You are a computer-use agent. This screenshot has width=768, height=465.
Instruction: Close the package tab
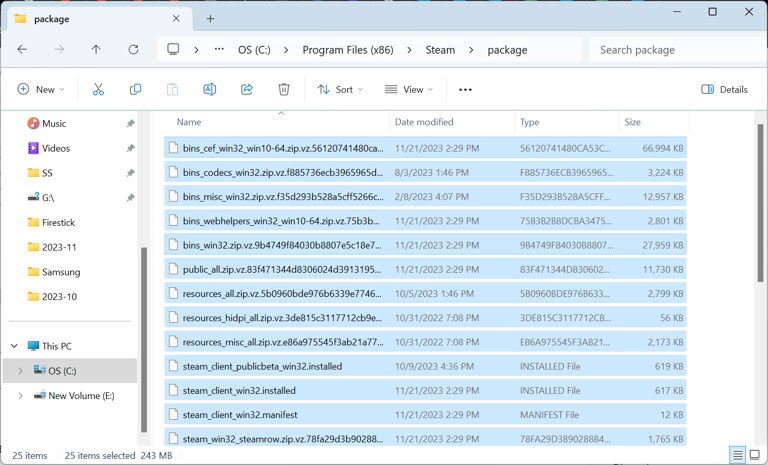(x=176, y=19)
